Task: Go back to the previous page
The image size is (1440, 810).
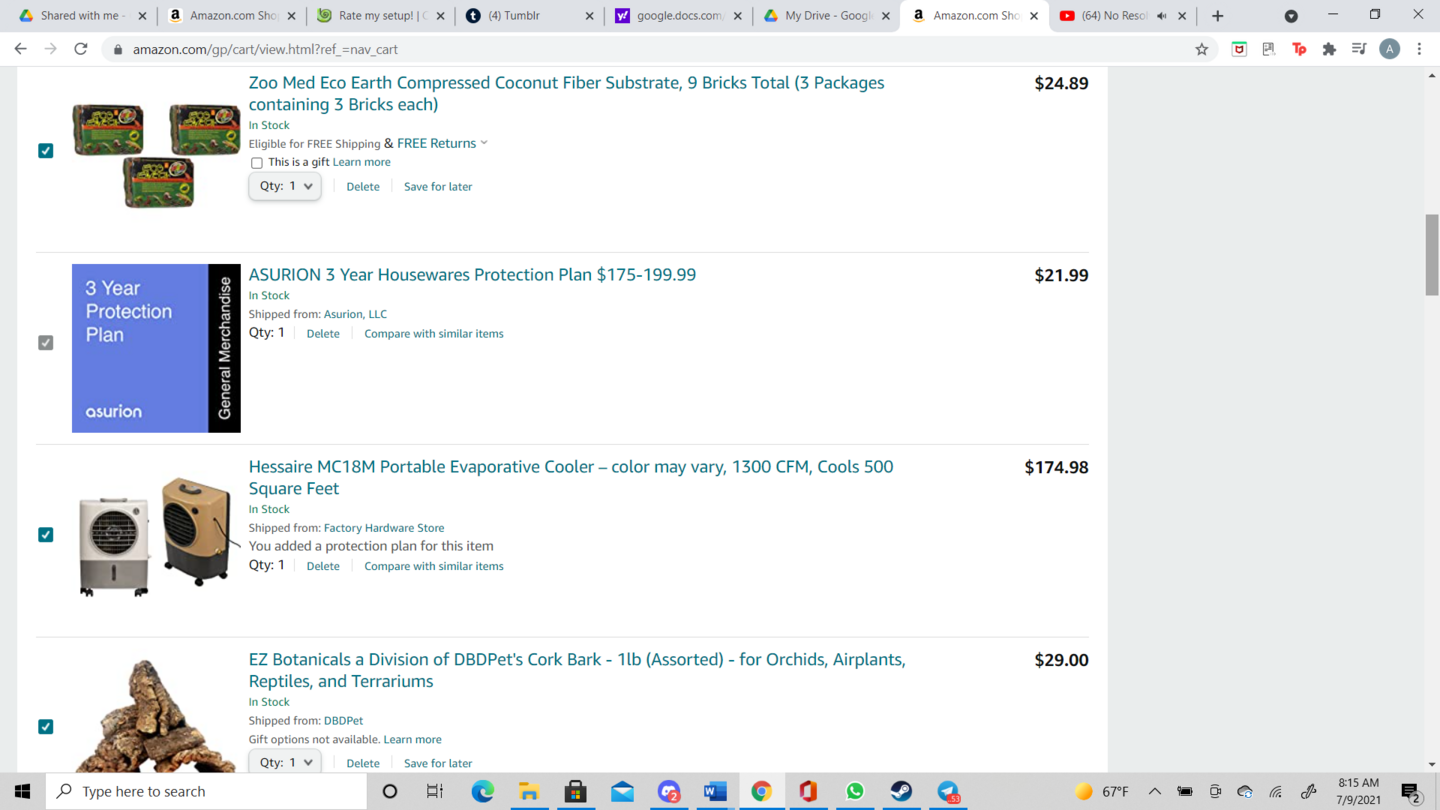Action: [21, 49]
